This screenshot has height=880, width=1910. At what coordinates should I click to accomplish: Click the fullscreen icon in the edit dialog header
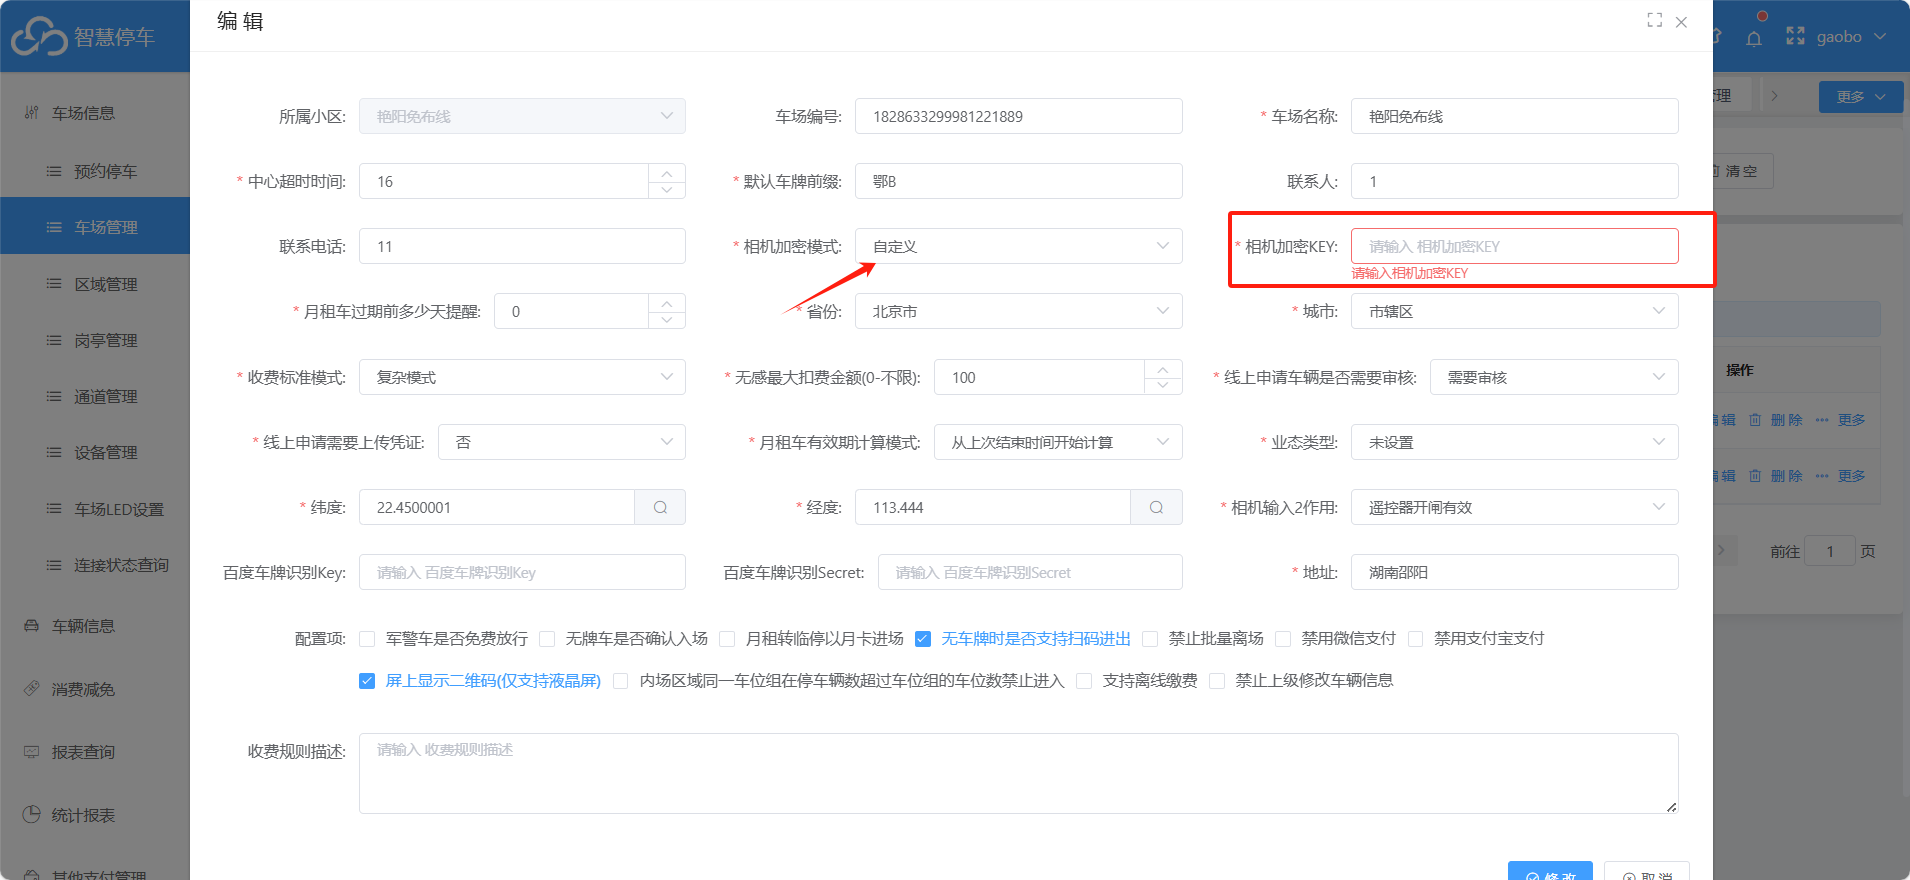1655,20
